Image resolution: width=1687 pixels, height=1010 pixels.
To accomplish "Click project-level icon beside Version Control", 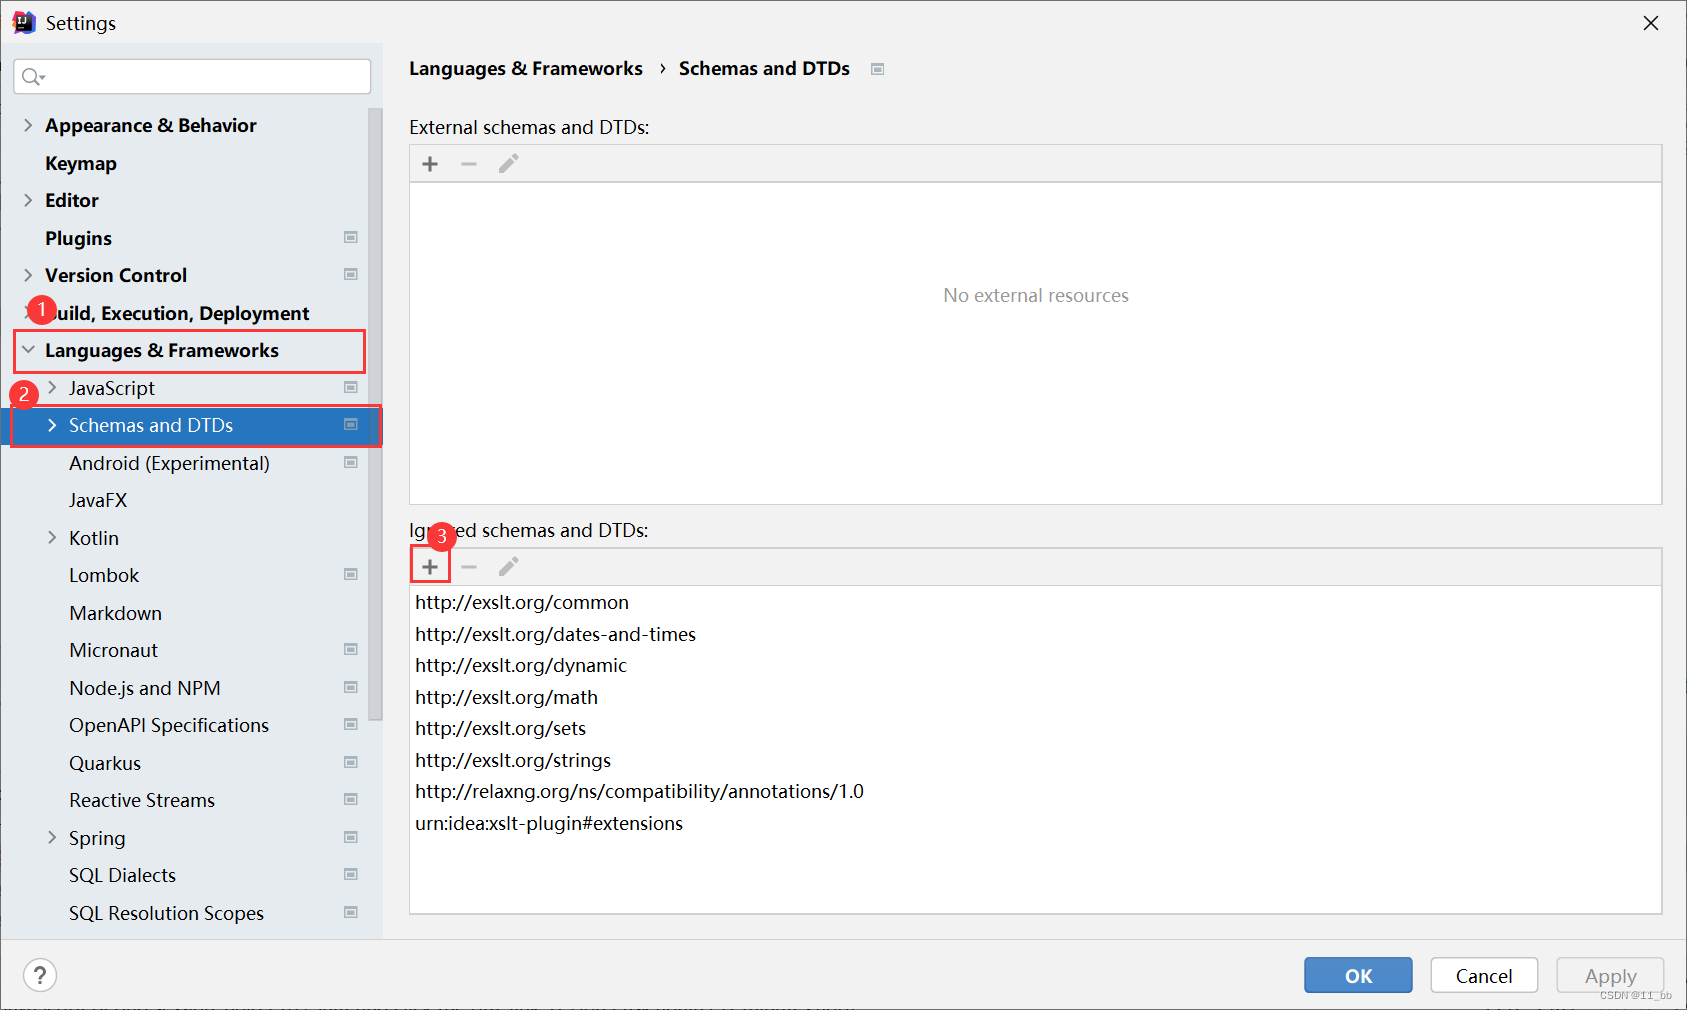I will tap(351, 274).
